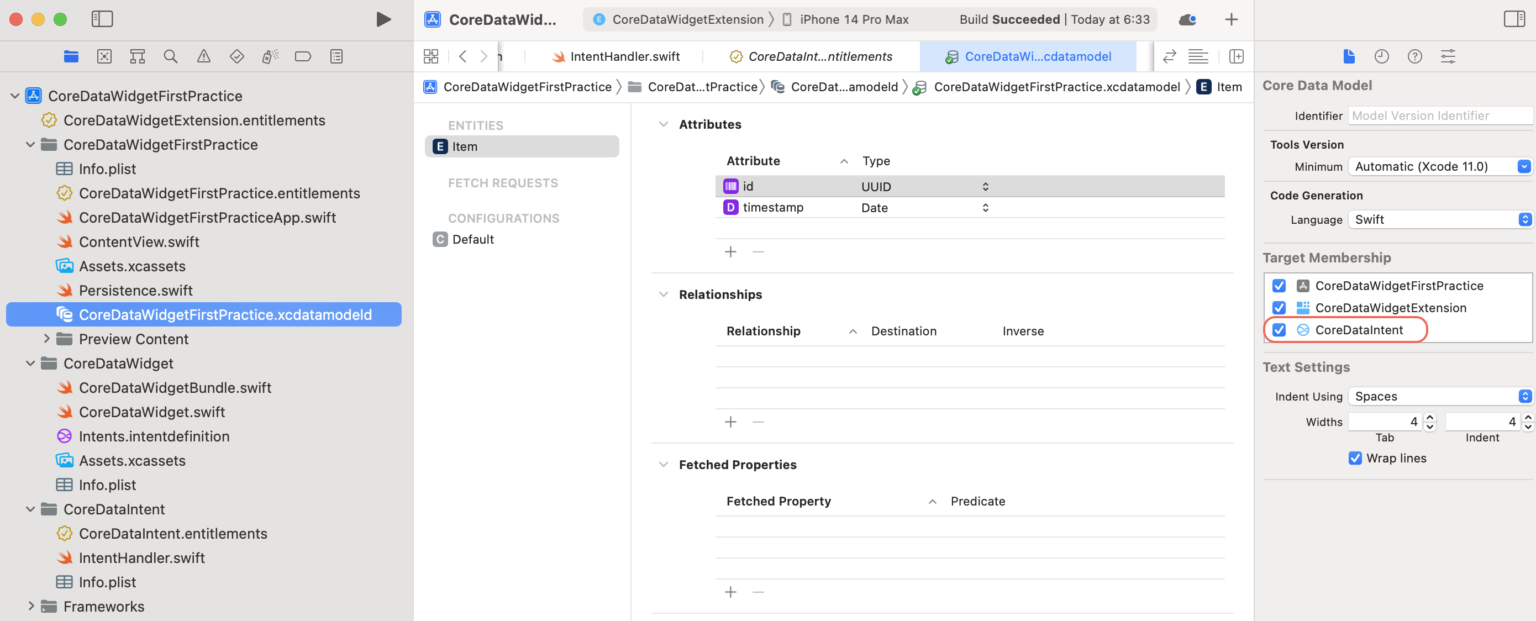Click the plus button in the toolbar
This screenshot has width=1536, height=621.
1231,19
